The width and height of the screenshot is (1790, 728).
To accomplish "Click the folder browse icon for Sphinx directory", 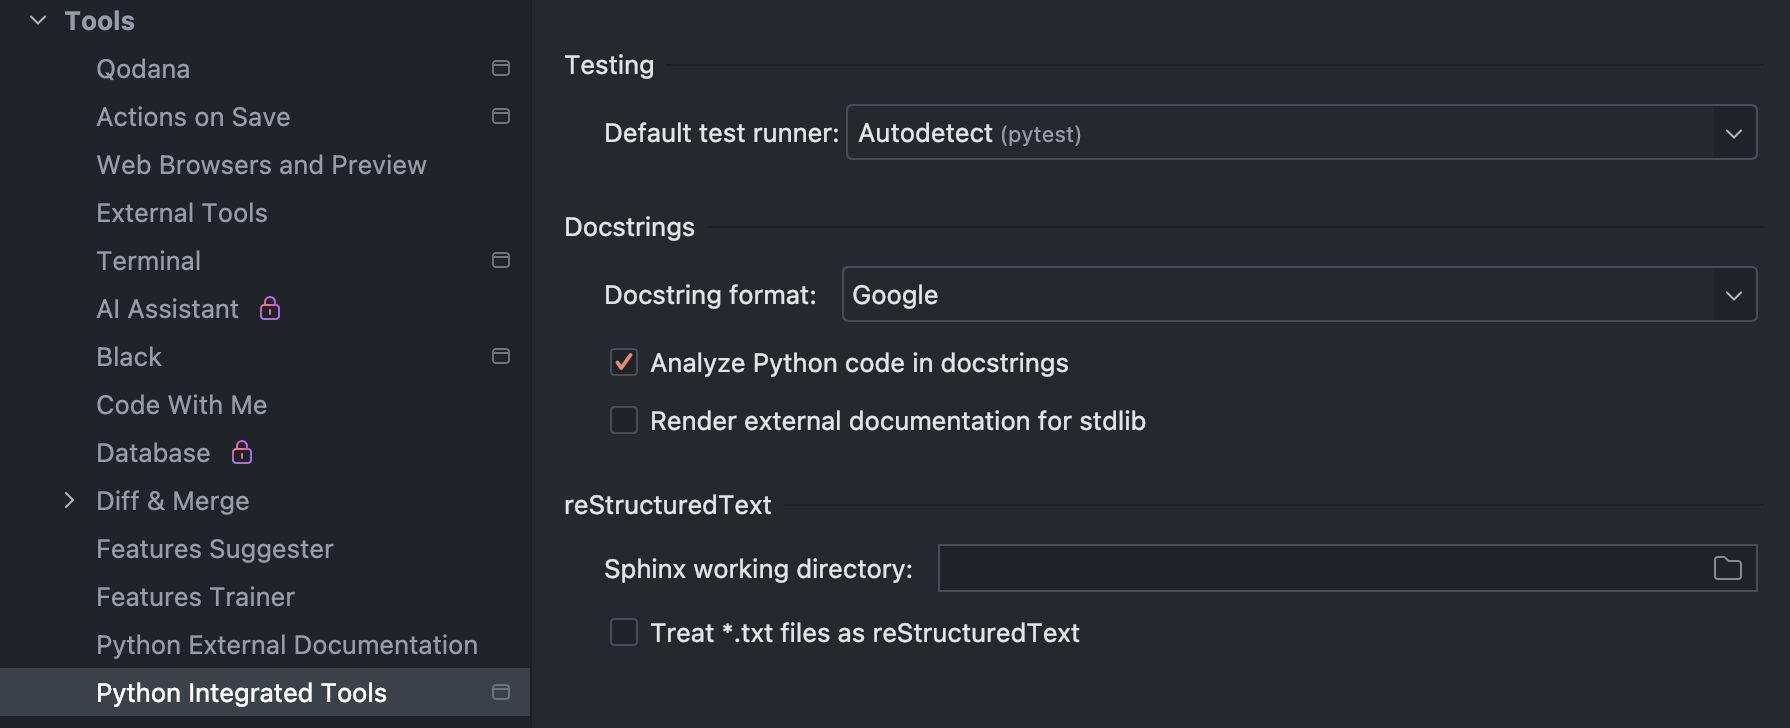I will (1727, 568).
